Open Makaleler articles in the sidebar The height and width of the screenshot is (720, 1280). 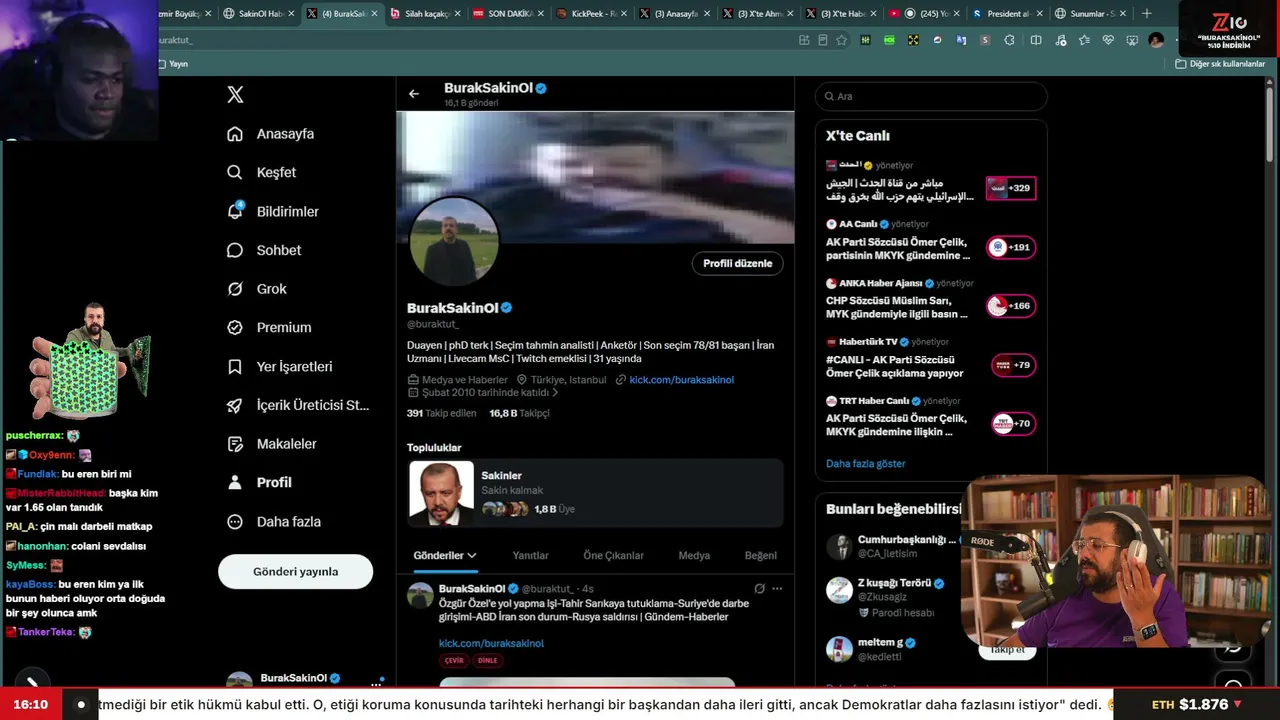coord(272,443)
